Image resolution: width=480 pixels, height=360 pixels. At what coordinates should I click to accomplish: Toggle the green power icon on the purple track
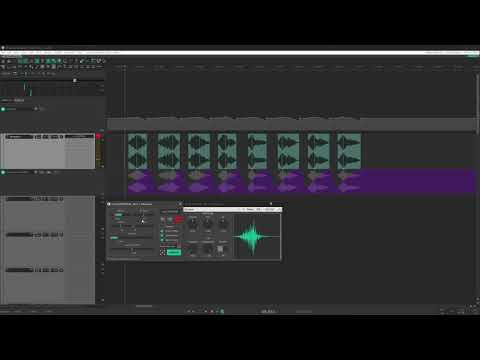click(3, 172)
